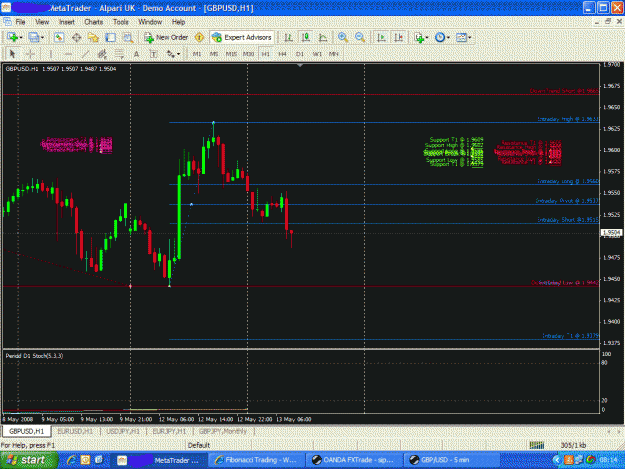This screenshot has height=469, width=625.
Task: Switch to the GBPJPY,Monthly chart tab
Action: 223,432
